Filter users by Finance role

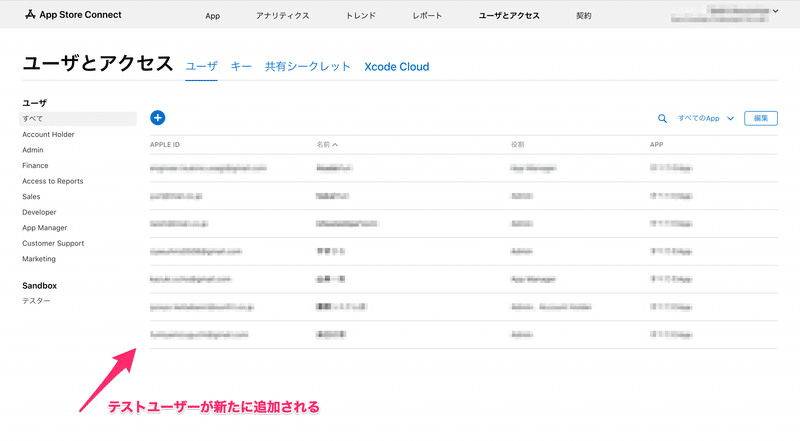tap(35, 165)
